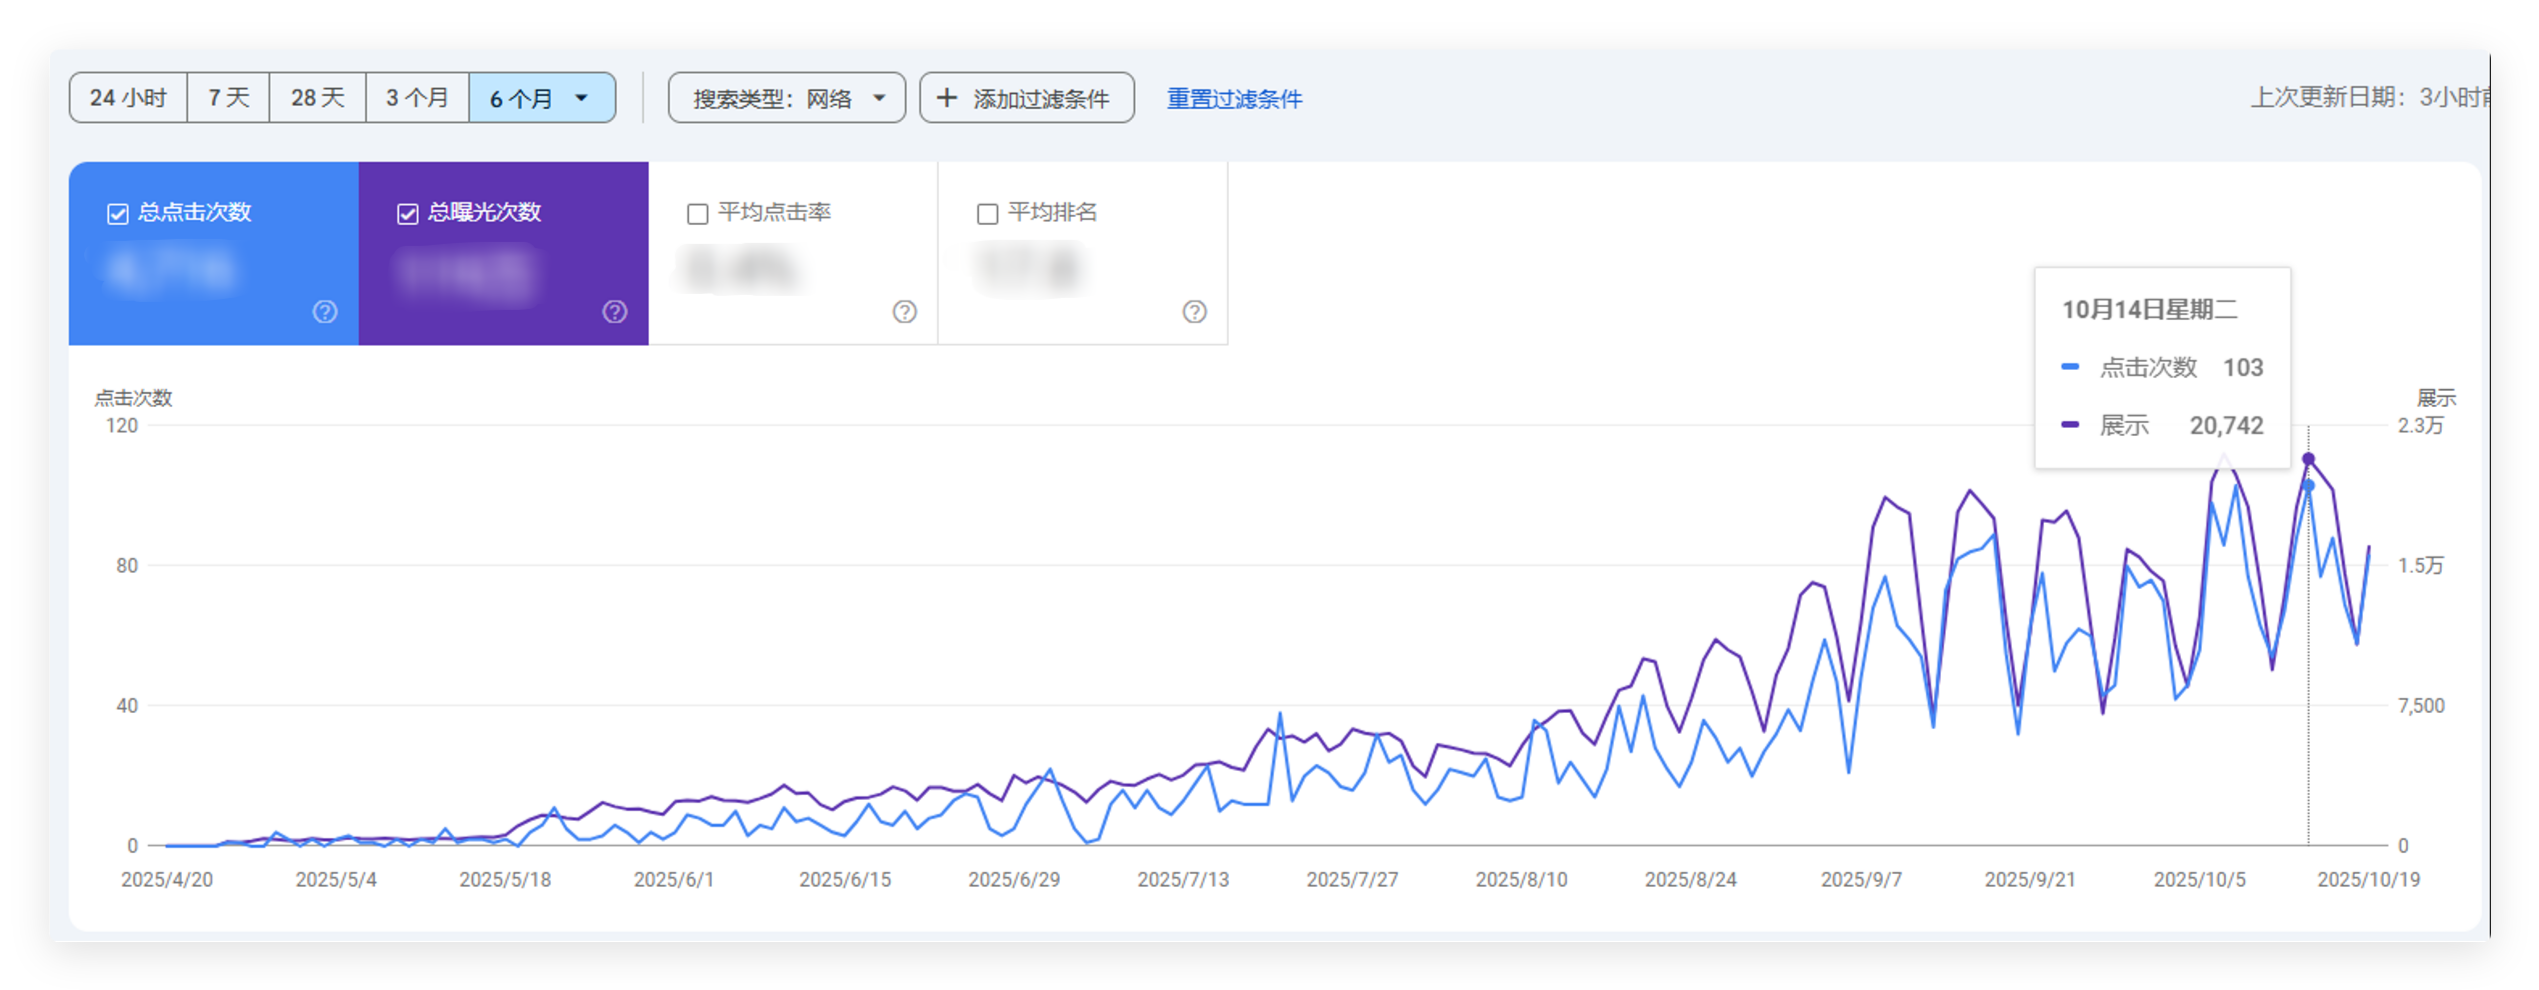Click help icon in 总点击次数 card
Screen dimensions: 2539x990
[x=325, y=312]
